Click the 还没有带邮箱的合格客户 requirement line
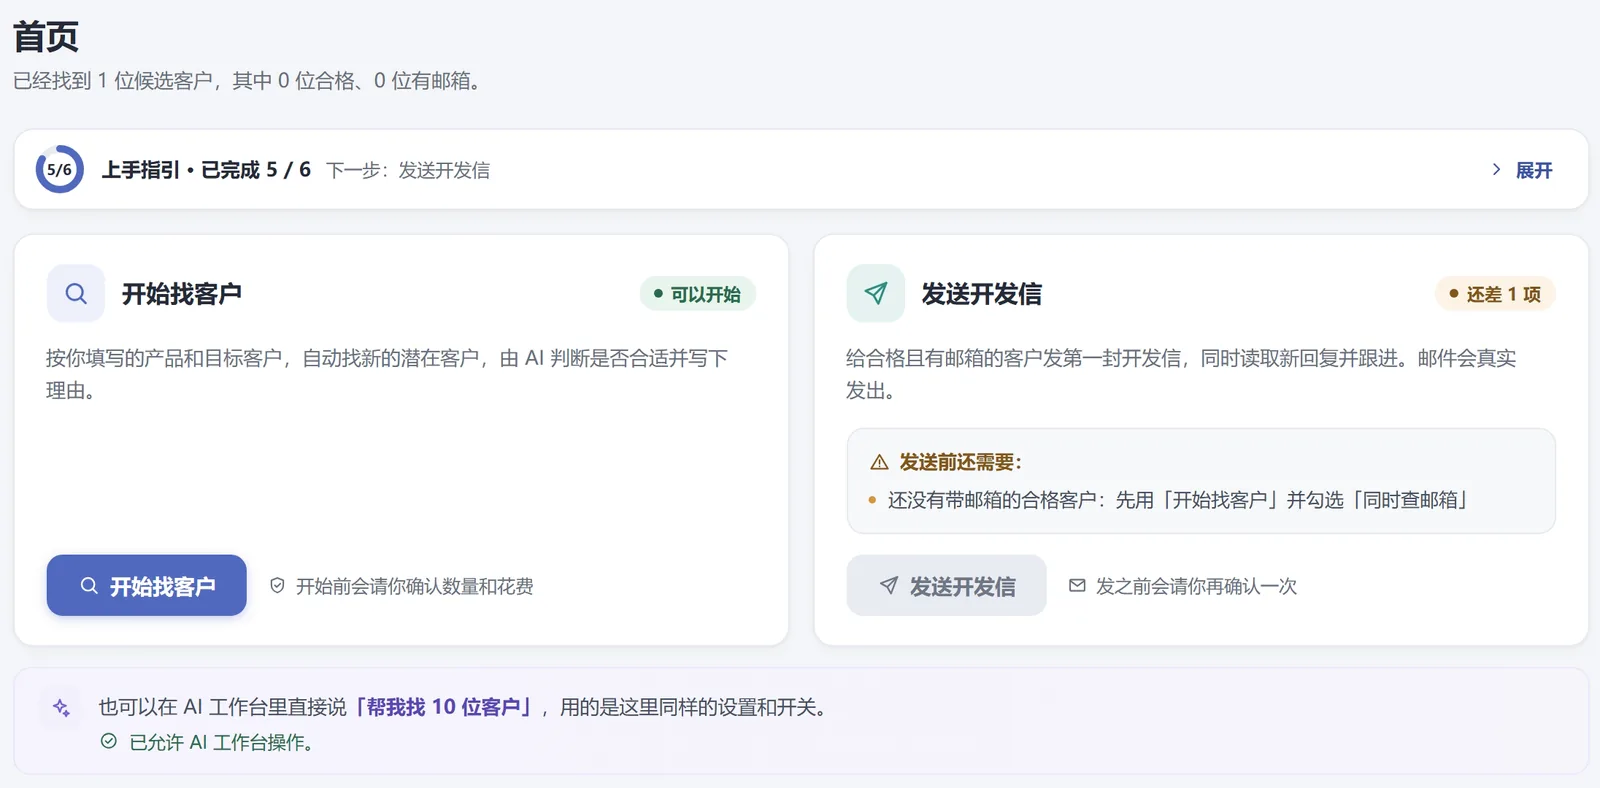Screen dimensions: 1600x788 1178,500
